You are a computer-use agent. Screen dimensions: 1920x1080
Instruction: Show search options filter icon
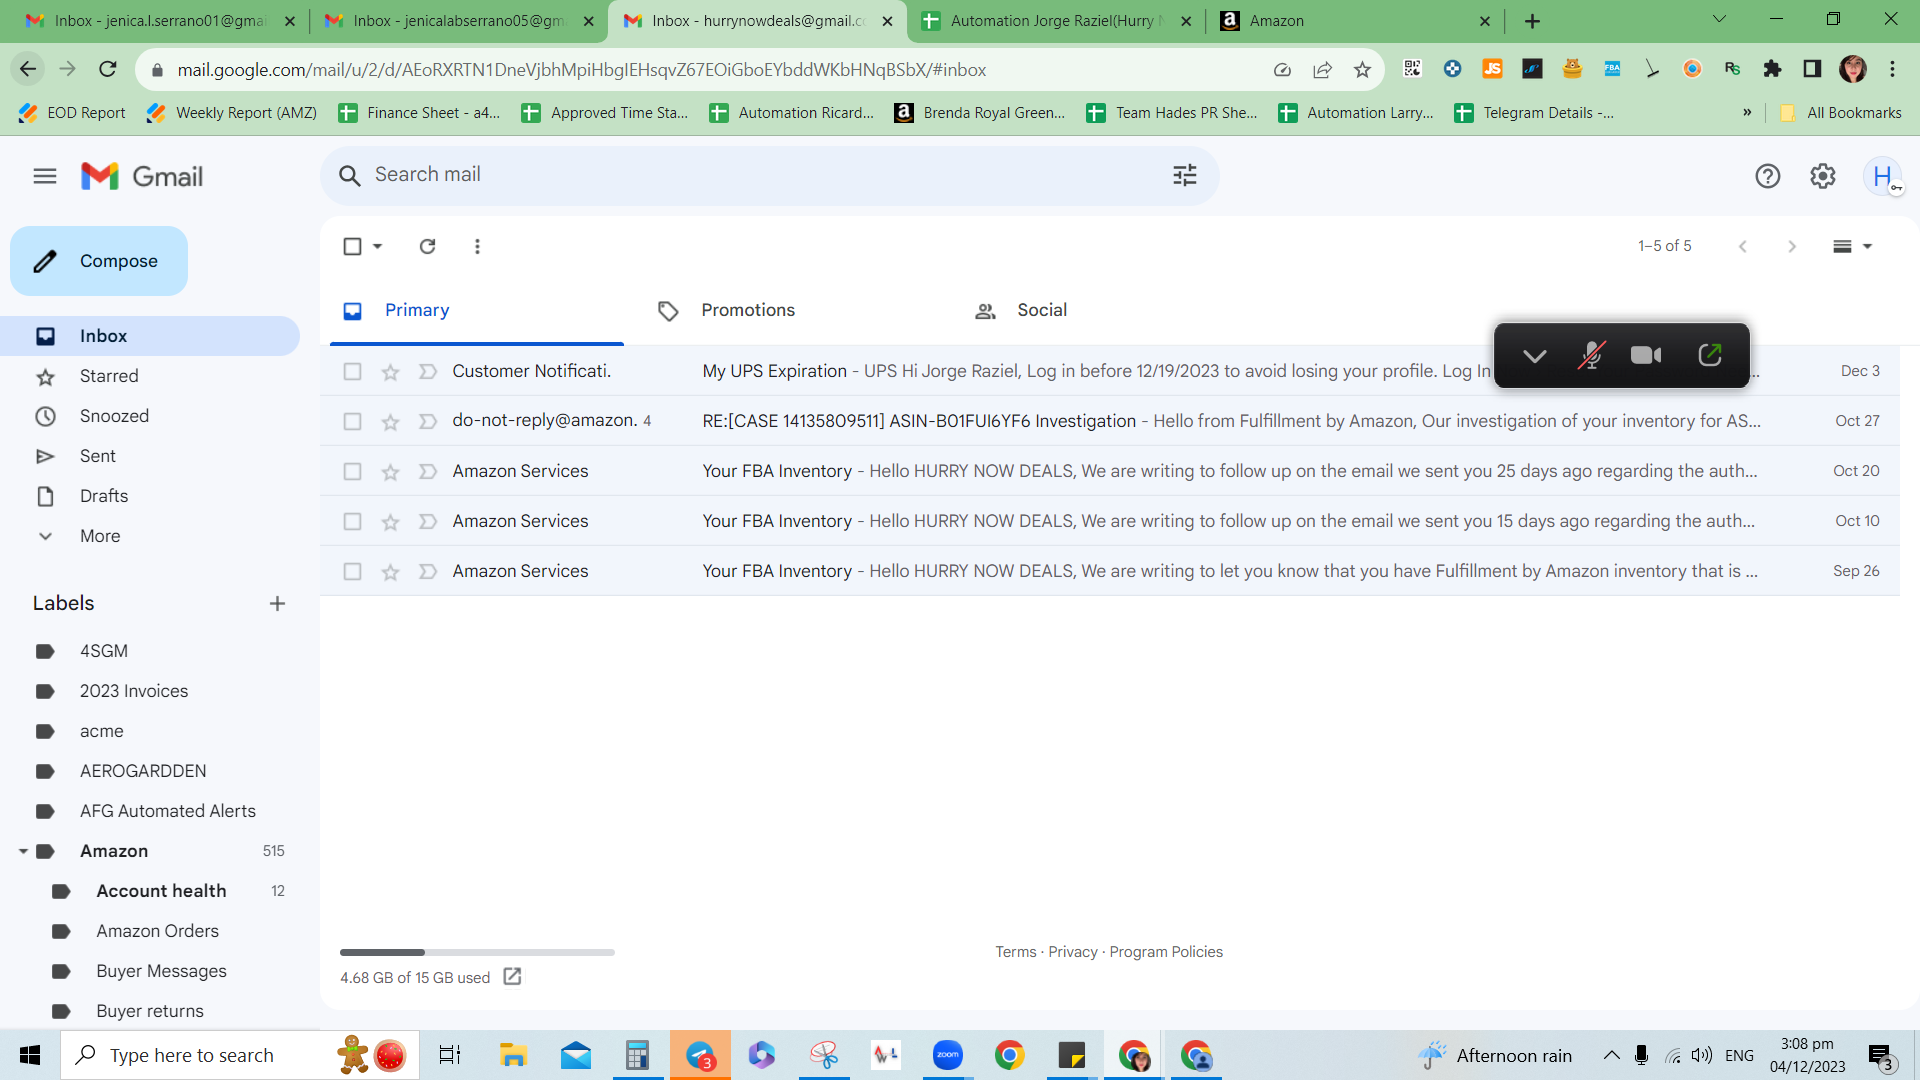[1185, 176]
